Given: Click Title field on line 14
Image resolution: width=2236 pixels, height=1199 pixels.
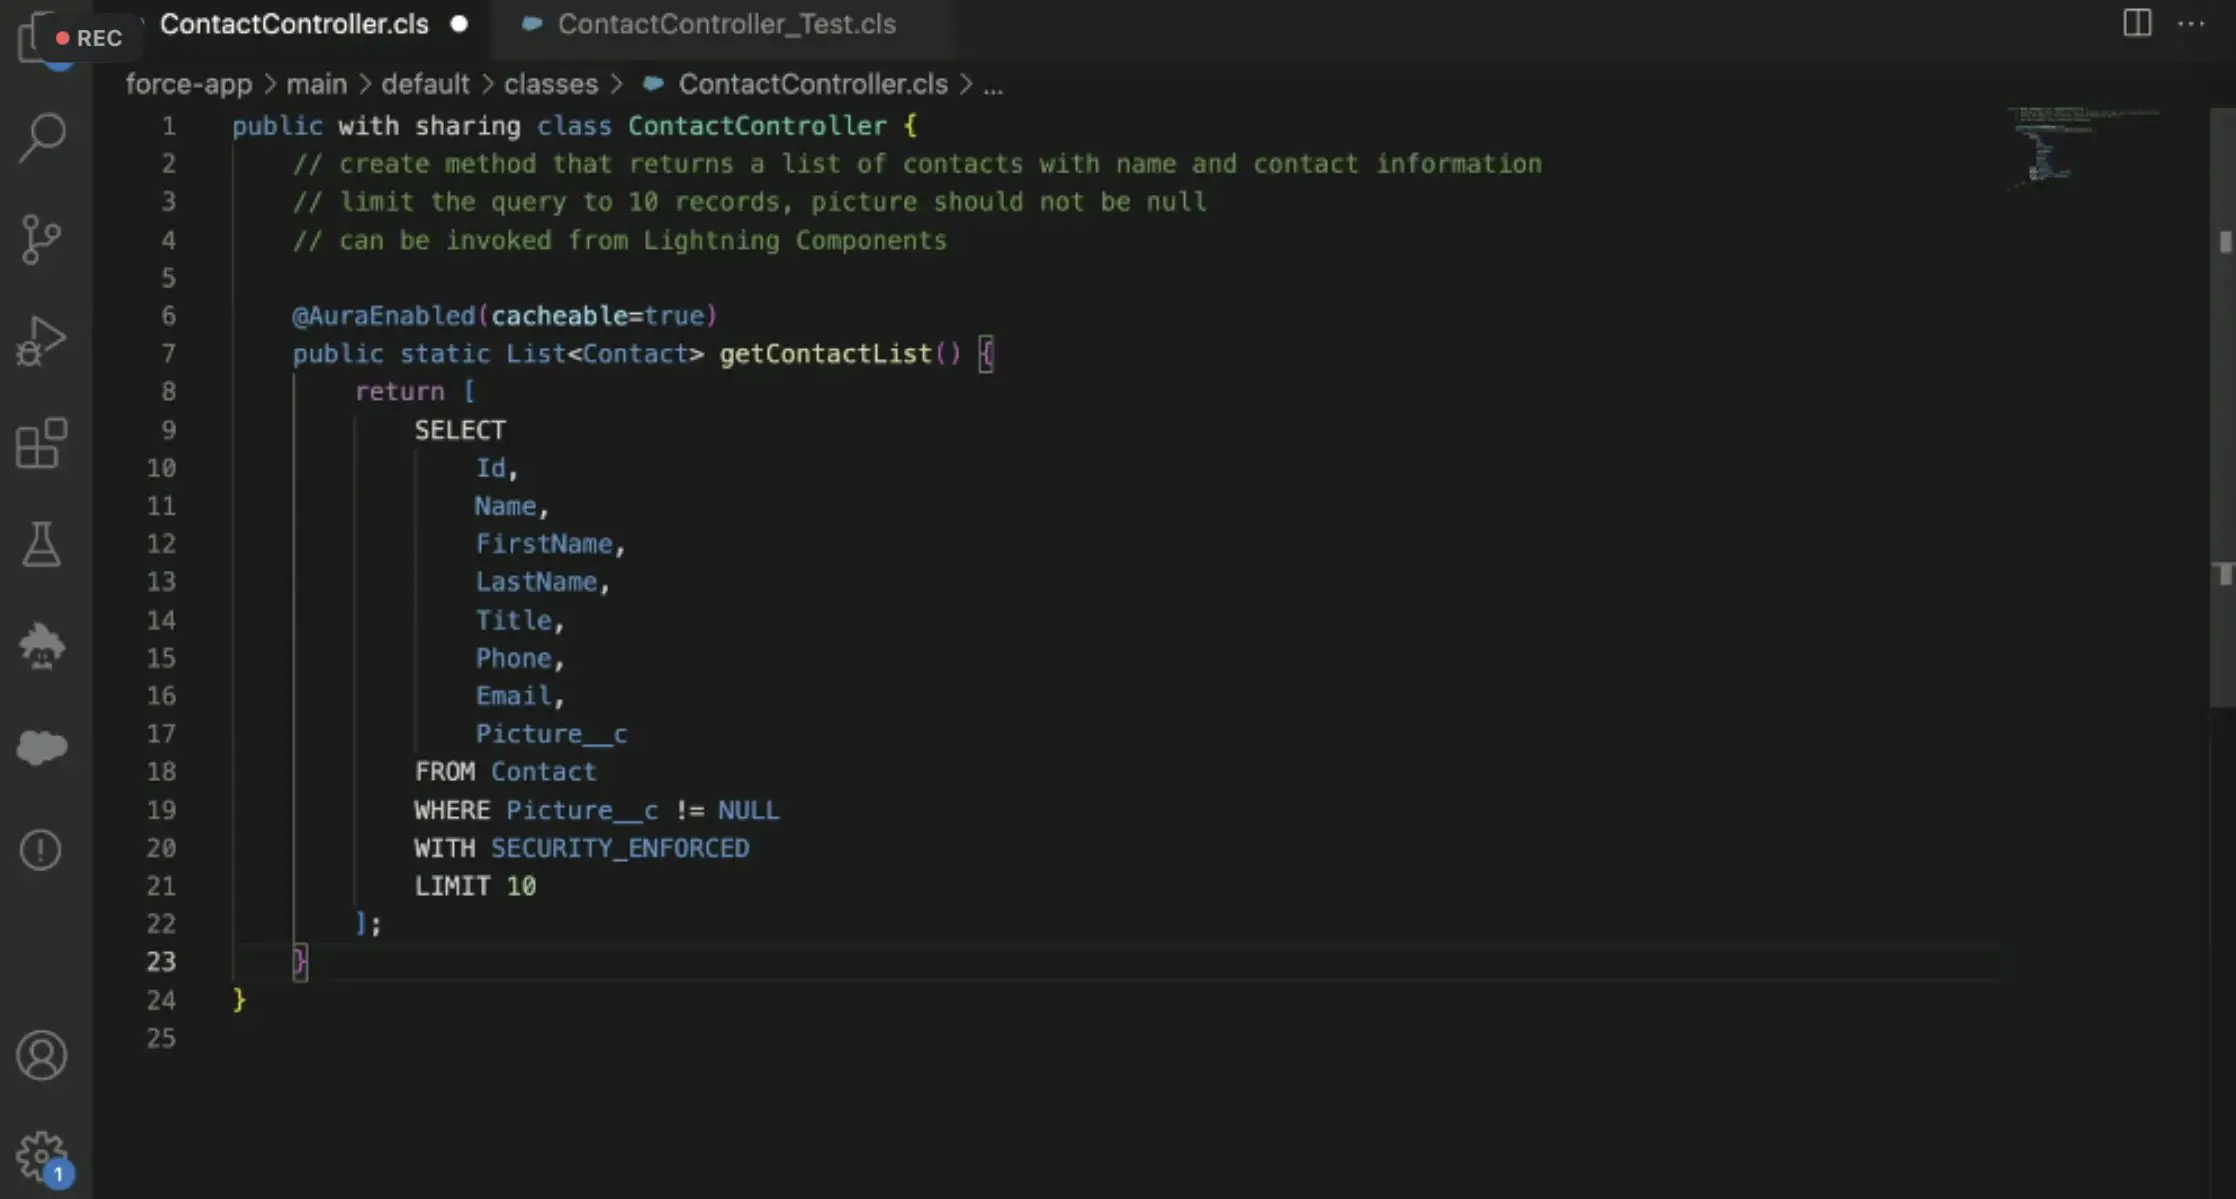Looking at the screenshot, I should click(x=513, y=620).
